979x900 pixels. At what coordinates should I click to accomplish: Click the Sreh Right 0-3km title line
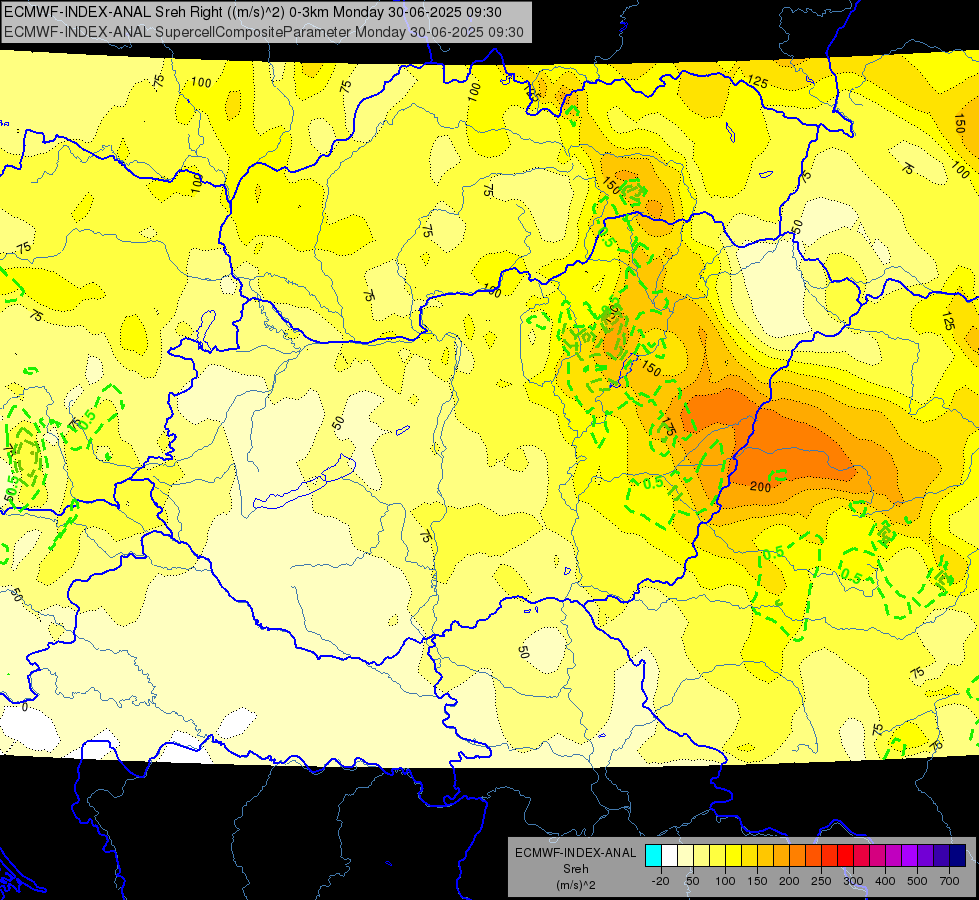[253, 12]
